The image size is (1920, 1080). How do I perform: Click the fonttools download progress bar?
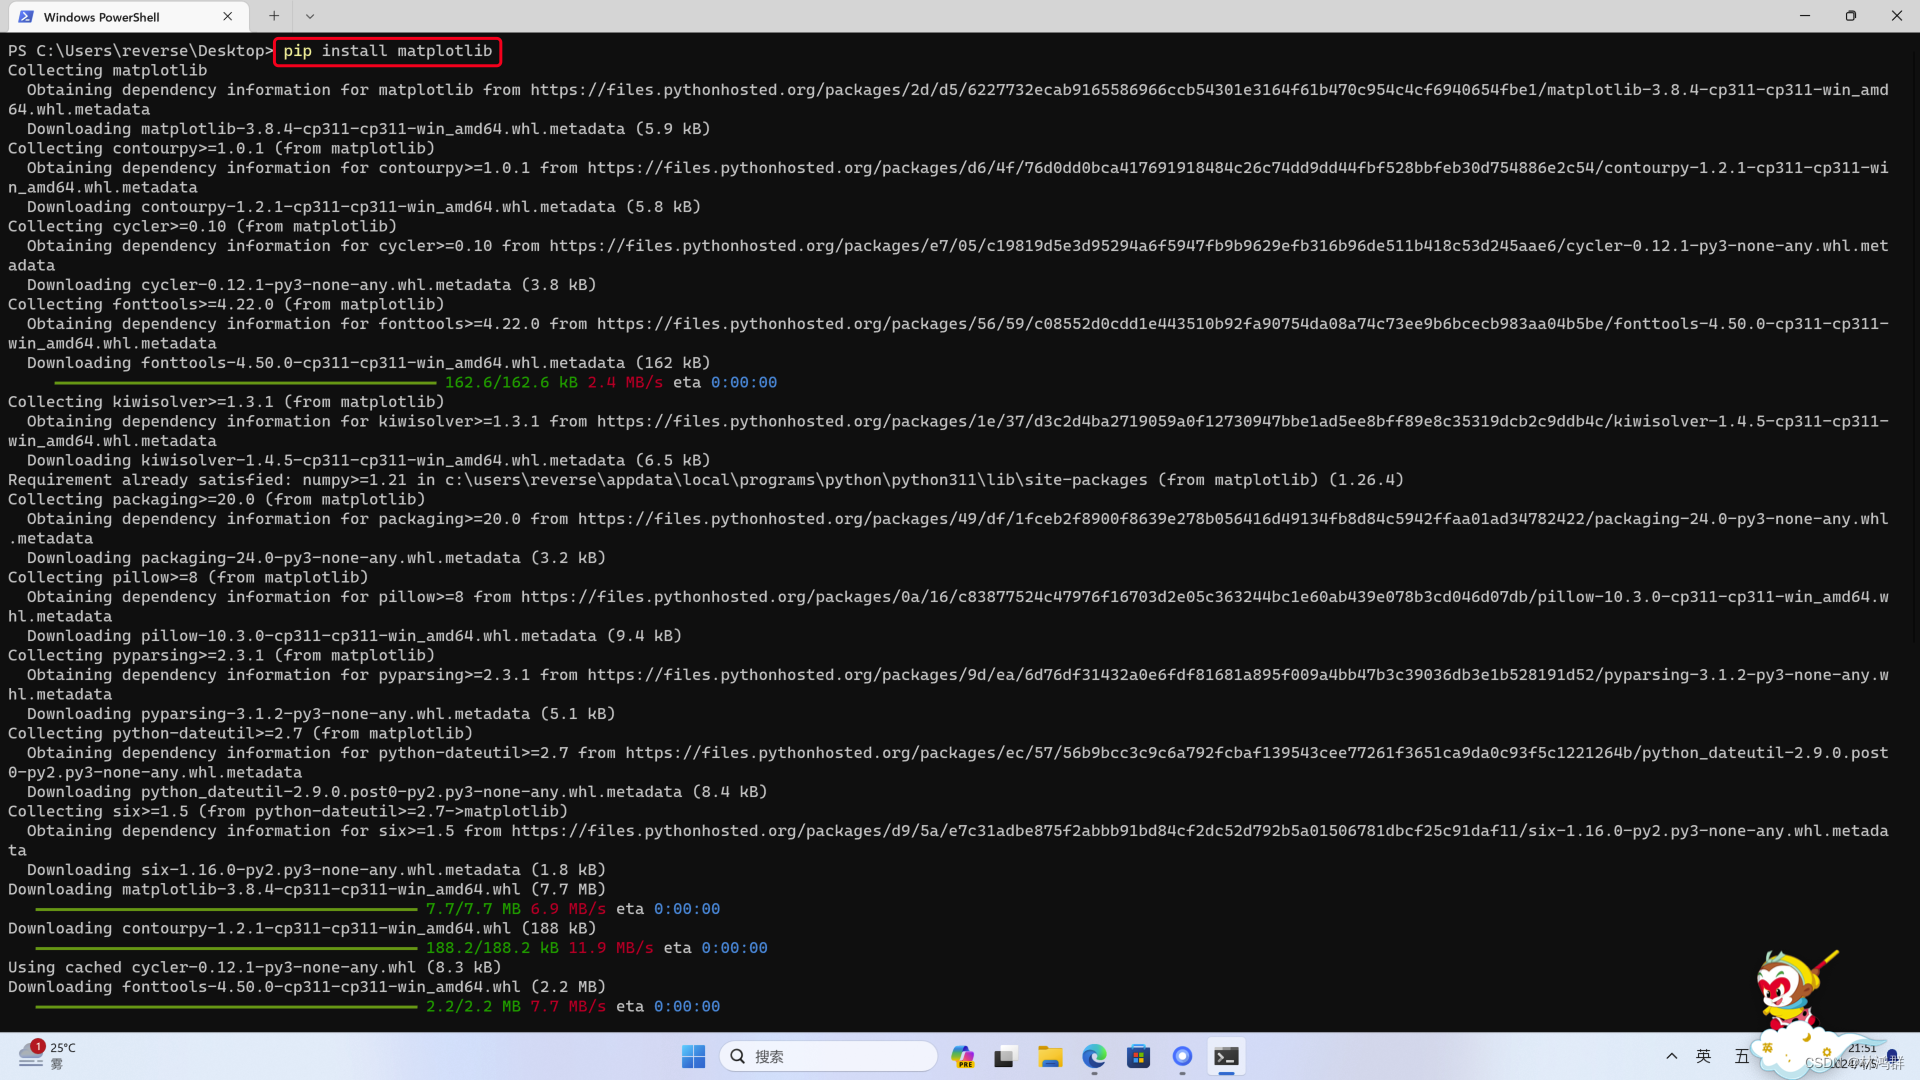(x=243, y=383)
